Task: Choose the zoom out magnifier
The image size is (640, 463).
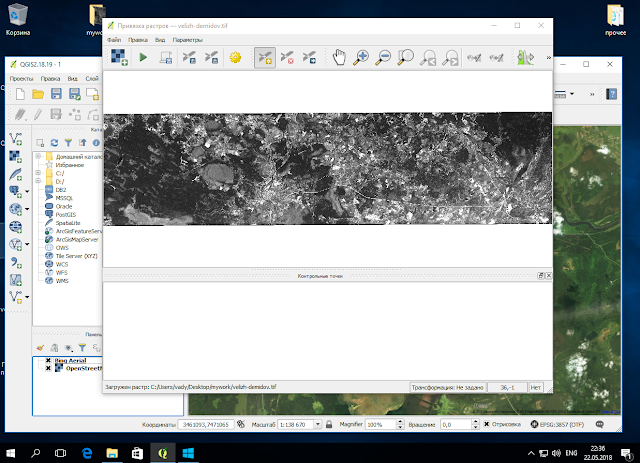Action: click(383, 57)
